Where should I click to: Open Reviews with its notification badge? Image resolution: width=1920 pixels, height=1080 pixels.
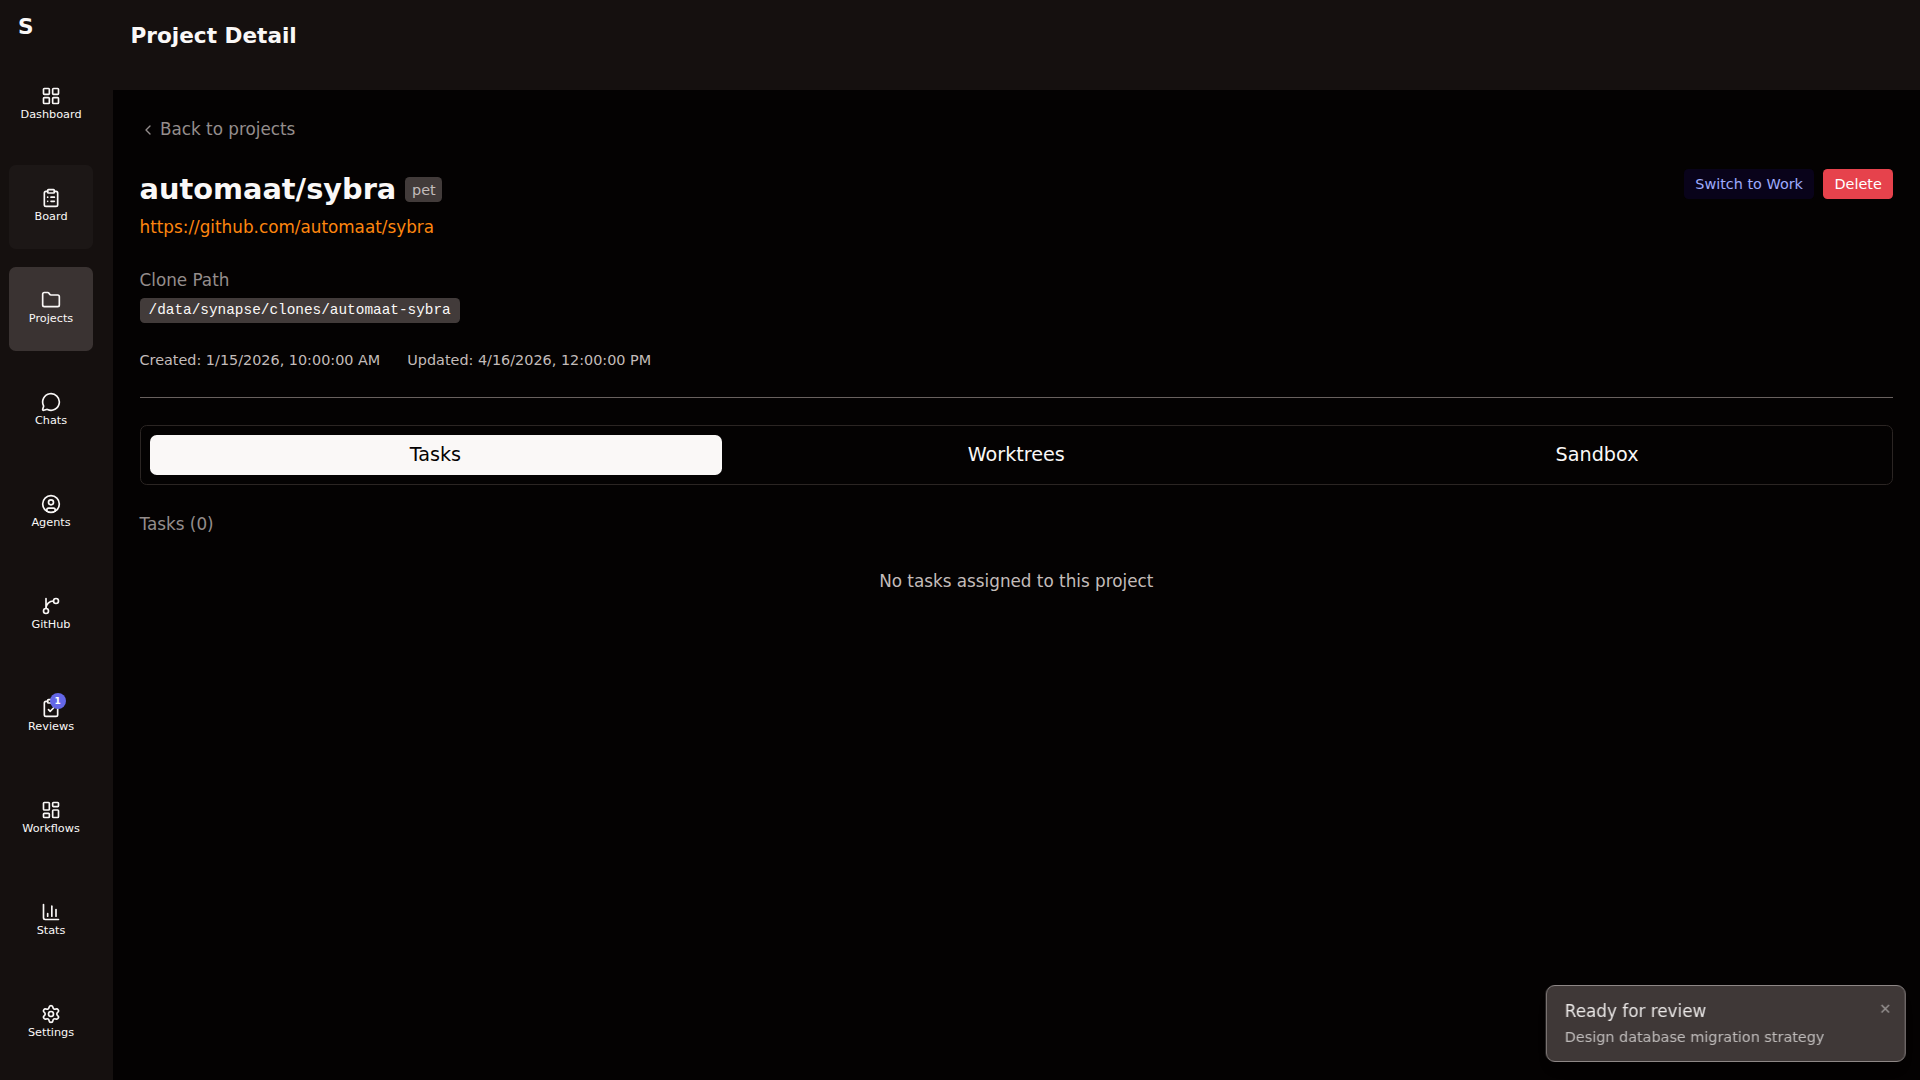tap(51, 715)
